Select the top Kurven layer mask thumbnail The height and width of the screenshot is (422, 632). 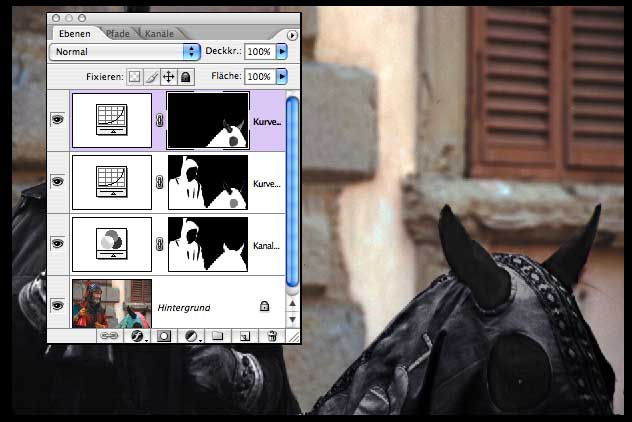pyautogui.click(x=208, y=121)
